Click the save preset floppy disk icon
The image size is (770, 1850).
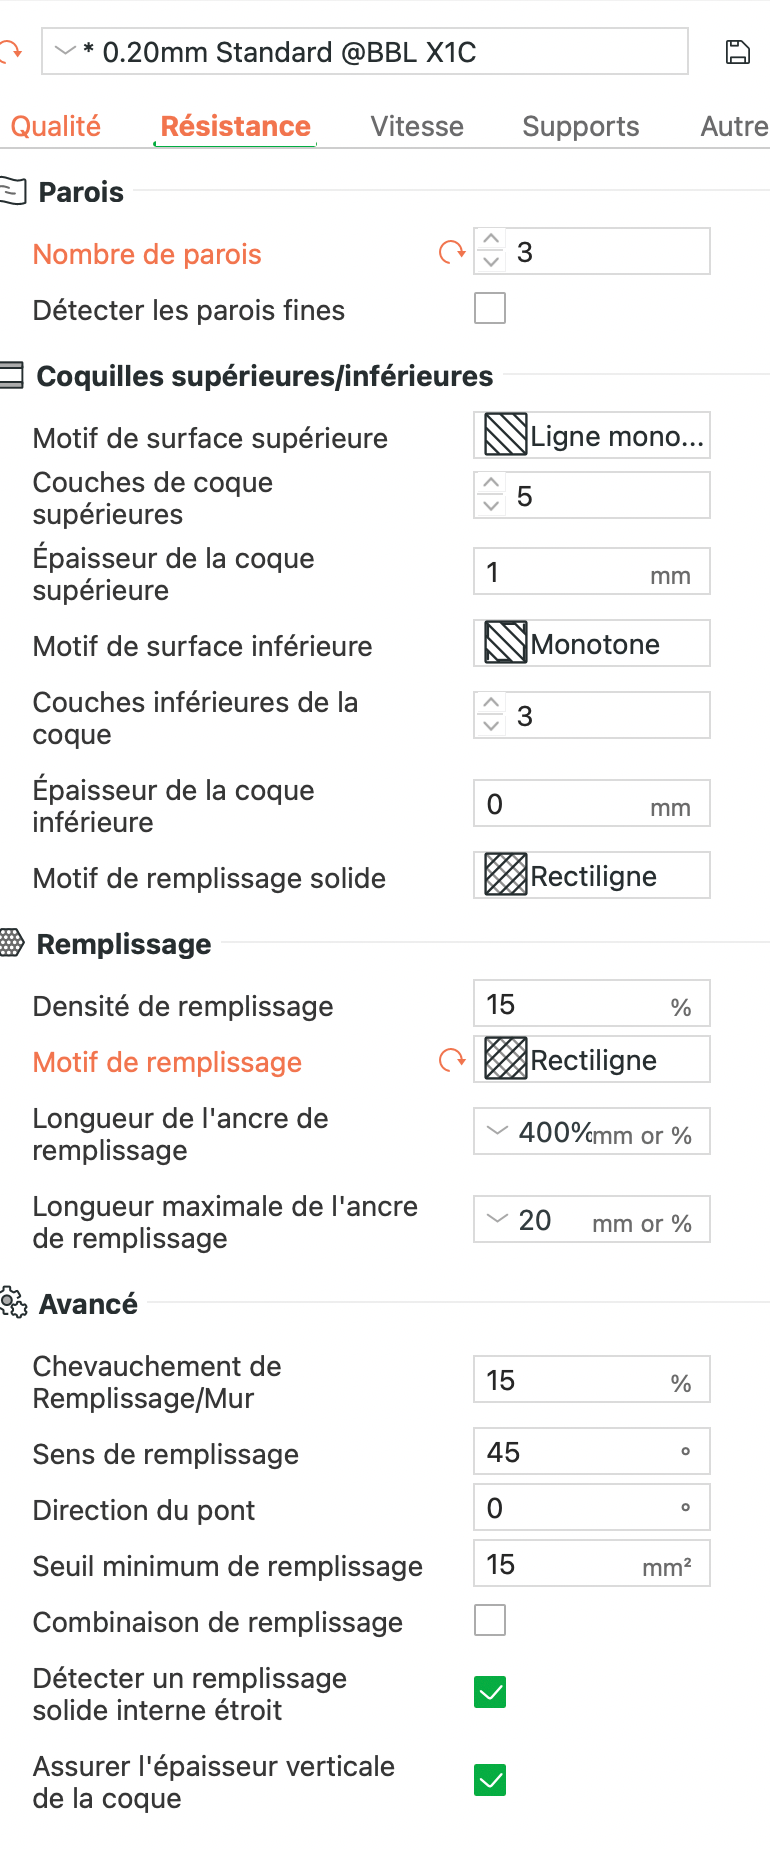tap(737, 52)
